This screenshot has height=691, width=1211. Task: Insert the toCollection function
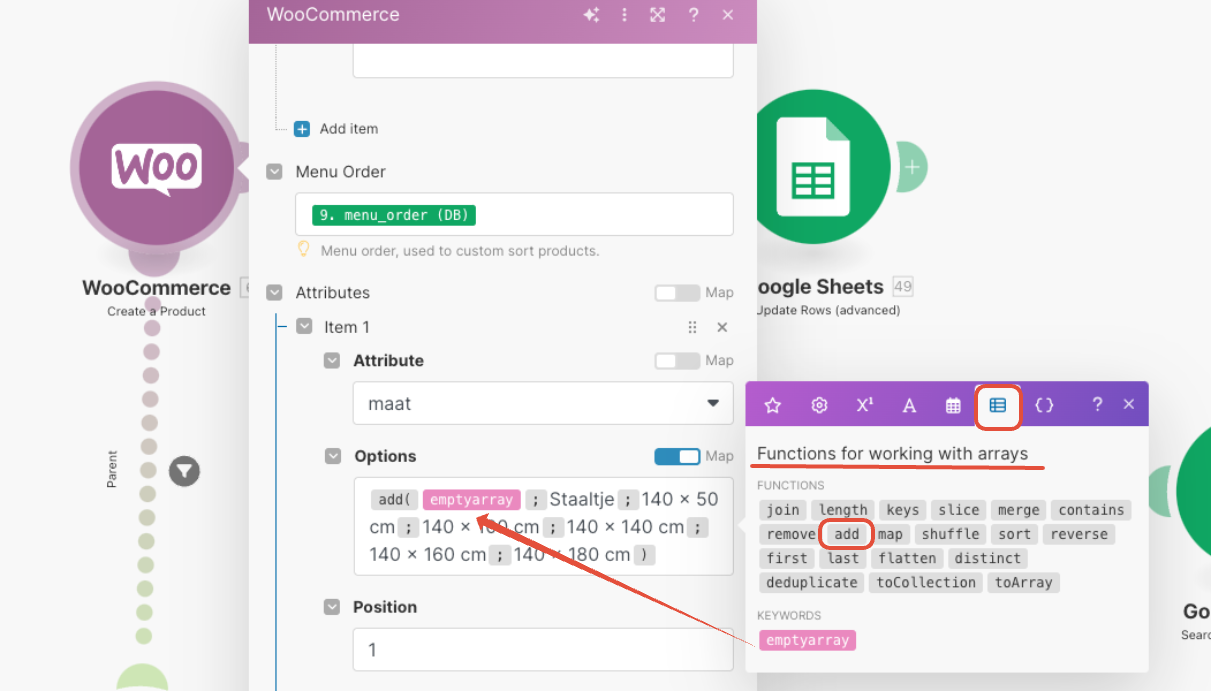point(926,582)
